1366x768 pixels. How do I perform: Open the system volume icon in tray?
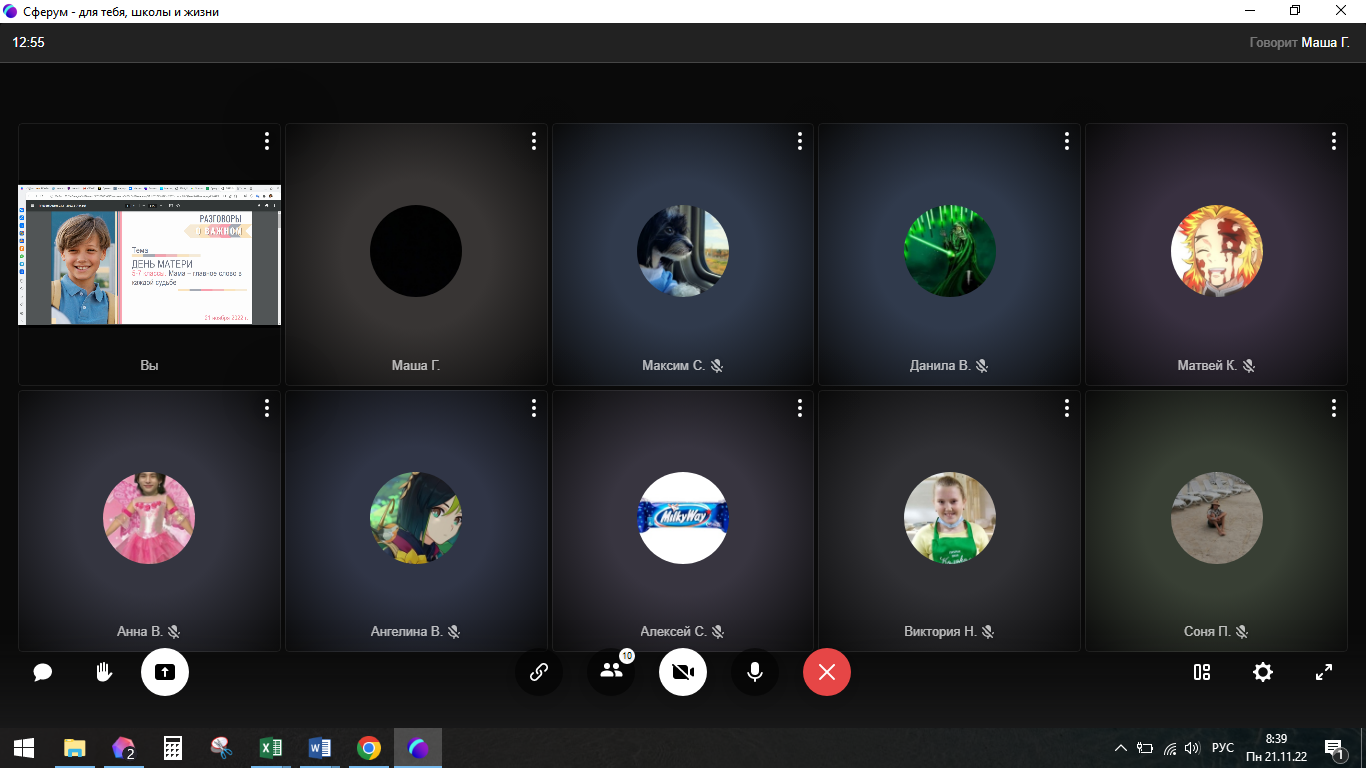(1192, 748)
